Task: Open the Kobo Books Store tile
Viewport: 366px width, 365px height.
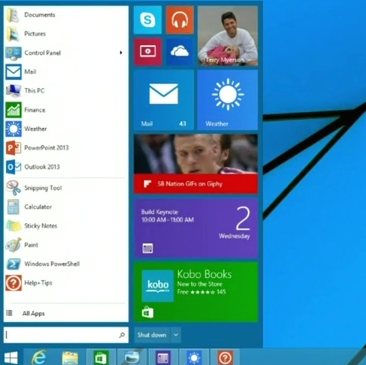Action: click(x=196, y=292)
